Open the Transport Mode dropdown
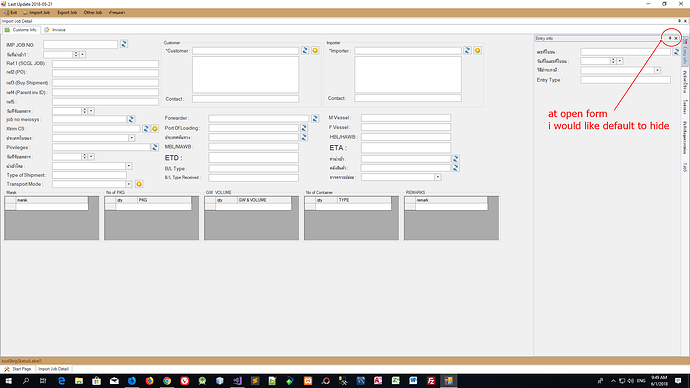This screenshot has height=388, width=690. point(129,184)
